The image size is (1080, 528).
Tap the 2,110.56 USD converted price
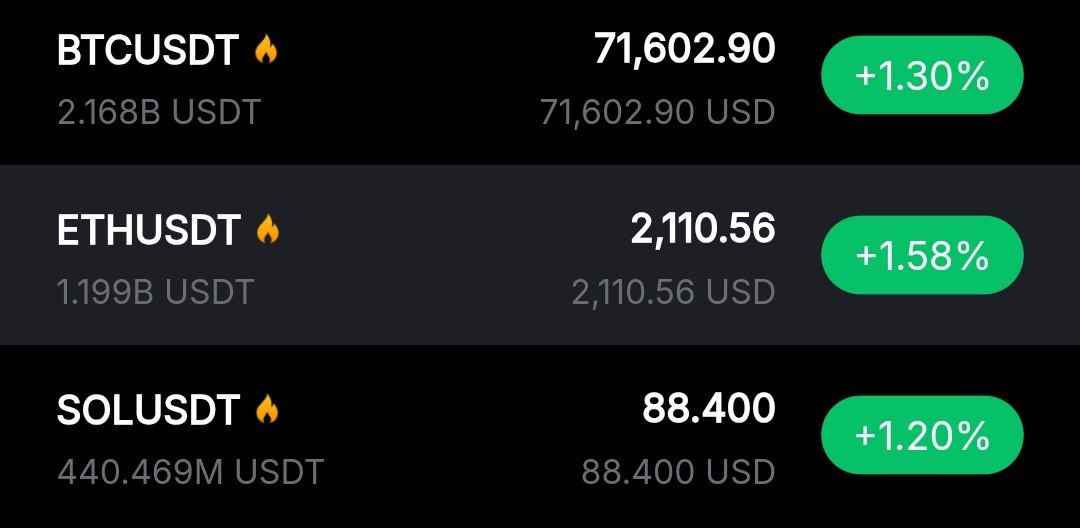[x=673, y=292]
